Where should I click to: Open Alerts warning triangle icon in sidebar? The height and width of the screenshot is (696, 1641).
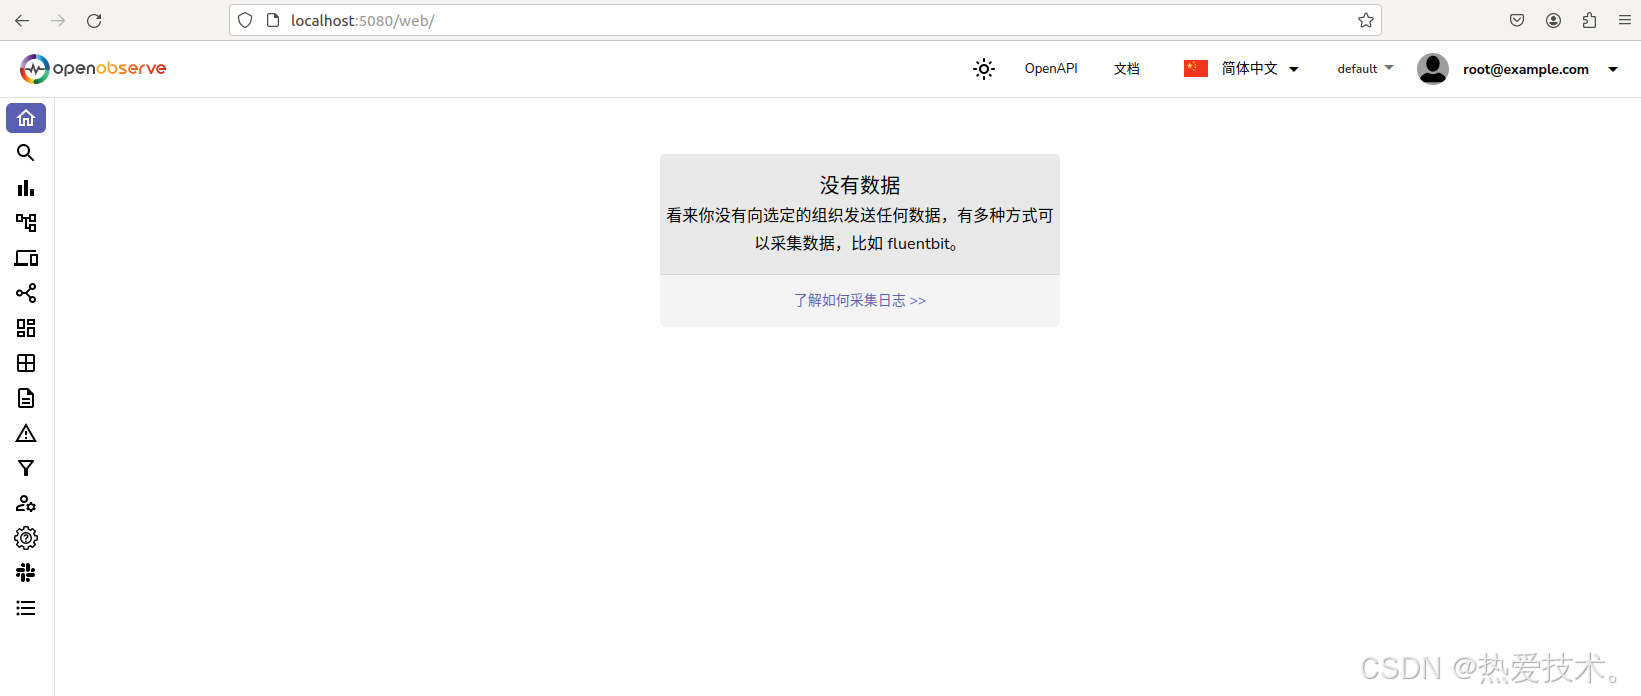[x=26, y=433]
